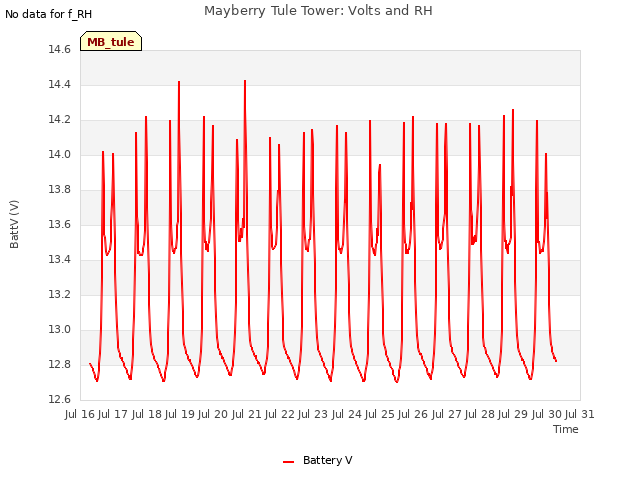Click the 14.4 y-axis tick label
The height and width of the screenshot is (480, 640).
pyautogui.click(x=59, y=84)
